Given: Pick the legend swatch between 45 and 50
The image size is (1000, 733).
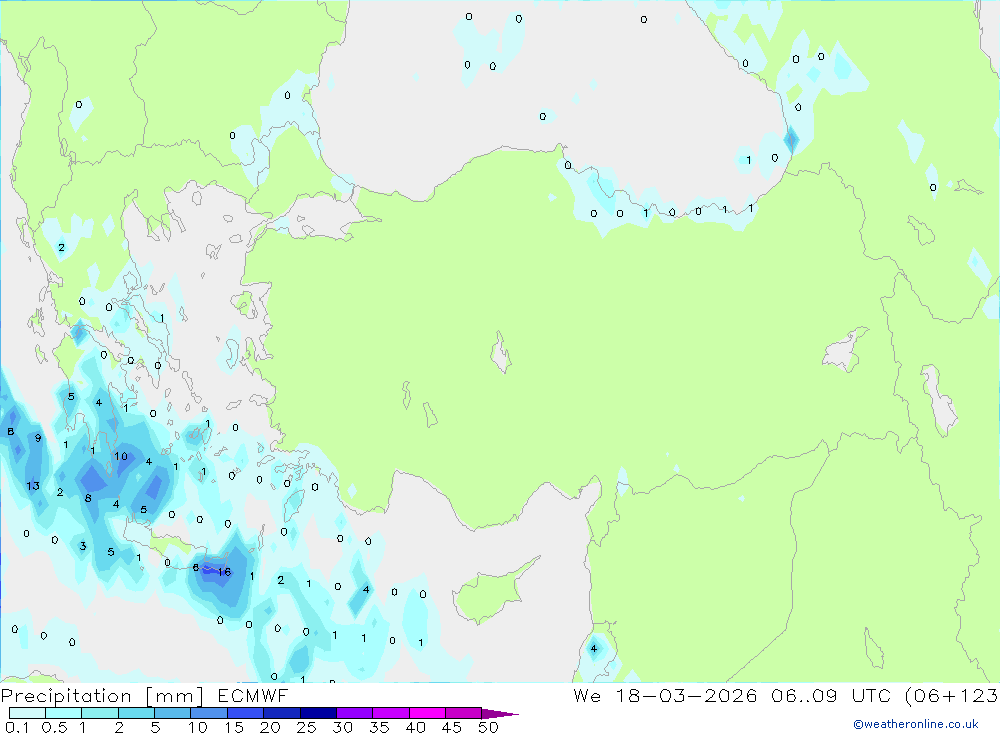Looking at the screenshot, I should [x=463, y=713].
